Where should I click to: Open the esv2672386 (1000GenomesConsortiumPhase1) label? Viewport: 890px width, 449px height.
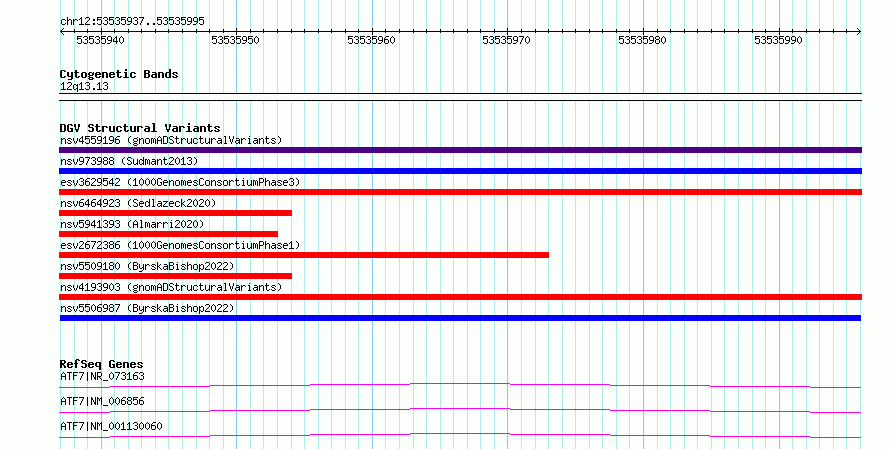[180, 245]
